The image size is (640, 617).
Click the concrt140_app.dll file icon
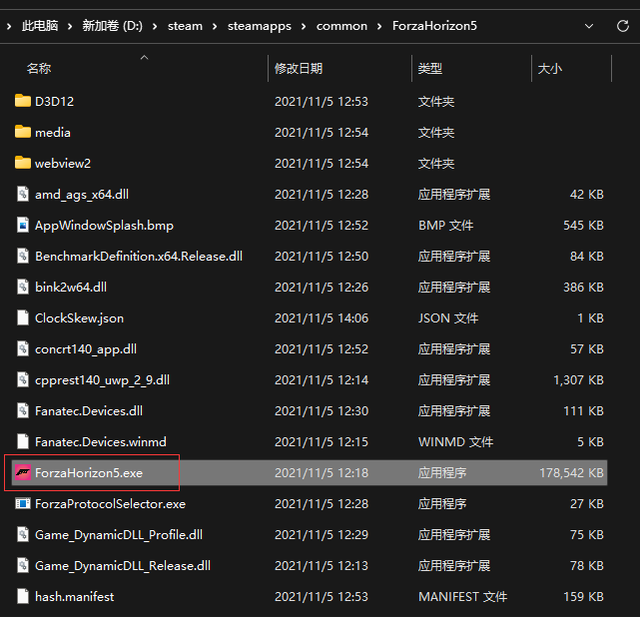pyautogui.click(x=23, y=349)
